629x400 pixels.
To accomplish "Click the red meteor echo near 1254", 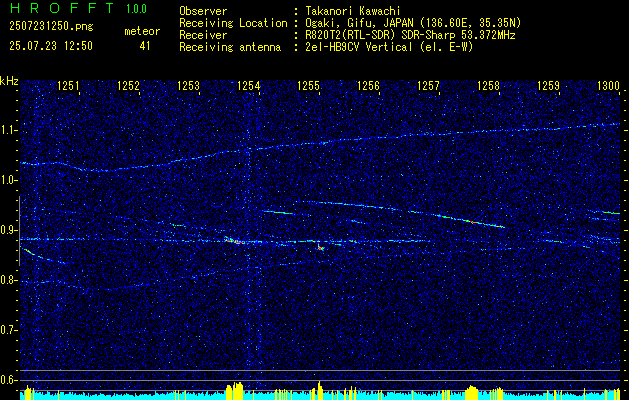I will [235, 241].
